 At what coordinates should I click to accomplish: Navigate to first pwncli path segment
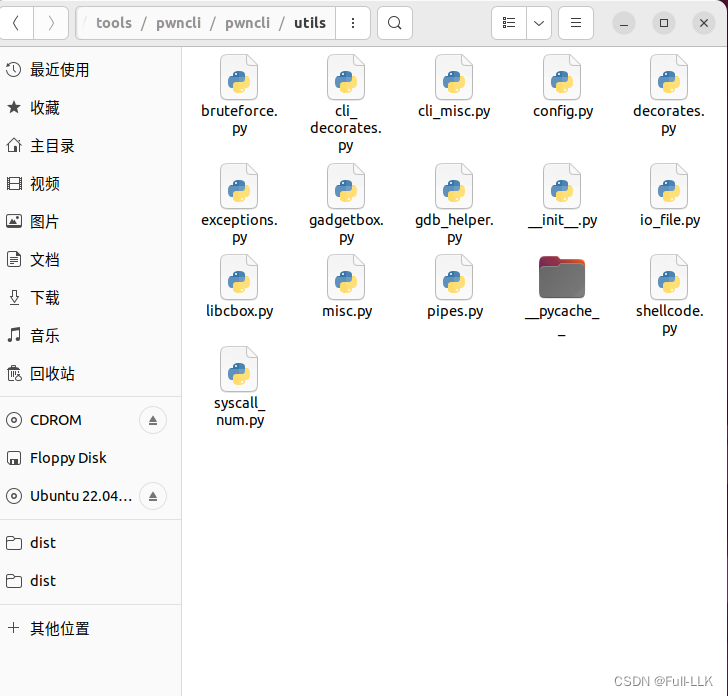[x=178, y=23]
